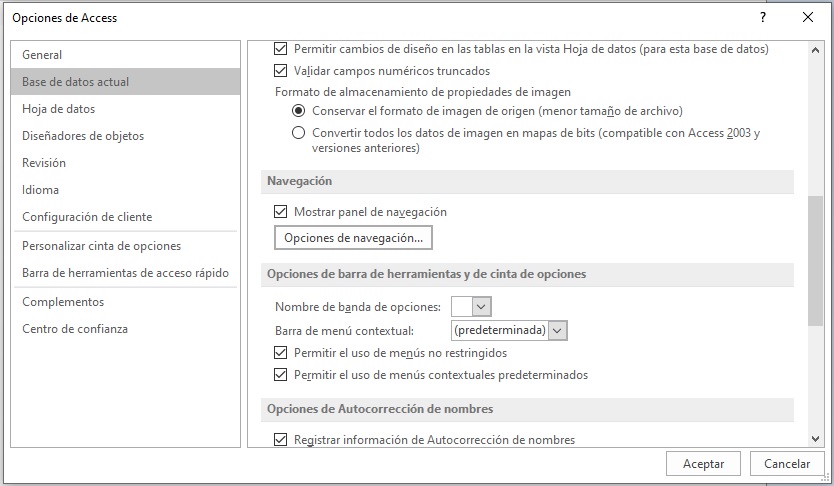
Task: Click Formato de almacenamiento de propiedades label
Action: click(423, 92)
